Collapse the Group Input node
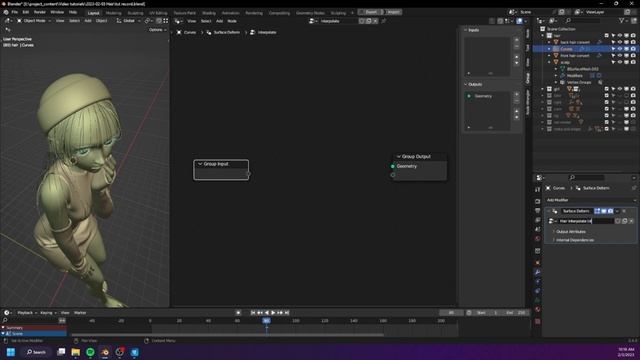 point(200,164)
